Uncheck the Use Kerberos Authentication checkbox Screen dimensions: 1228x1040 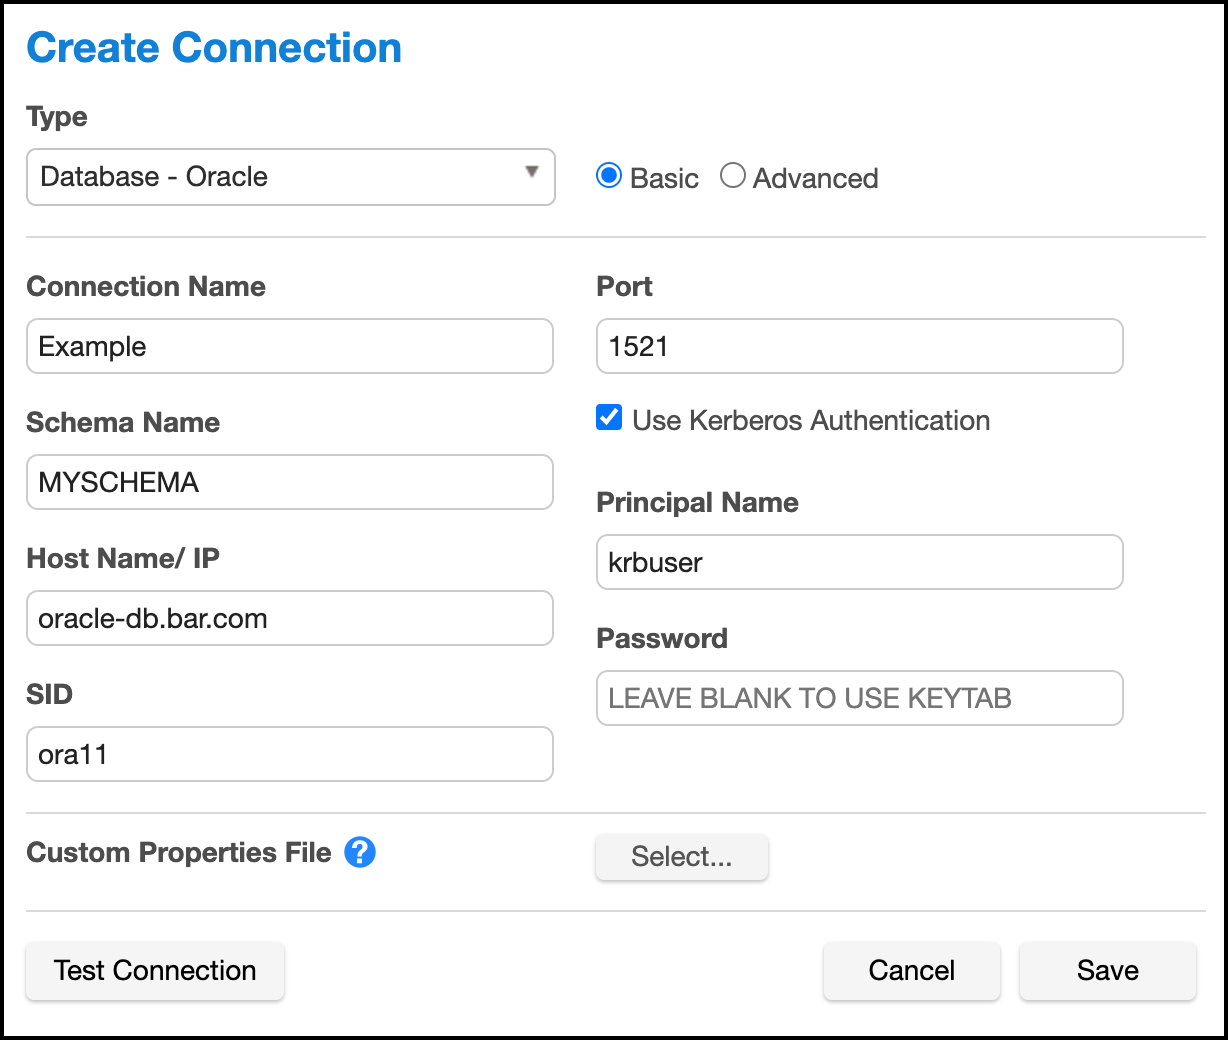tap(609, 418)
